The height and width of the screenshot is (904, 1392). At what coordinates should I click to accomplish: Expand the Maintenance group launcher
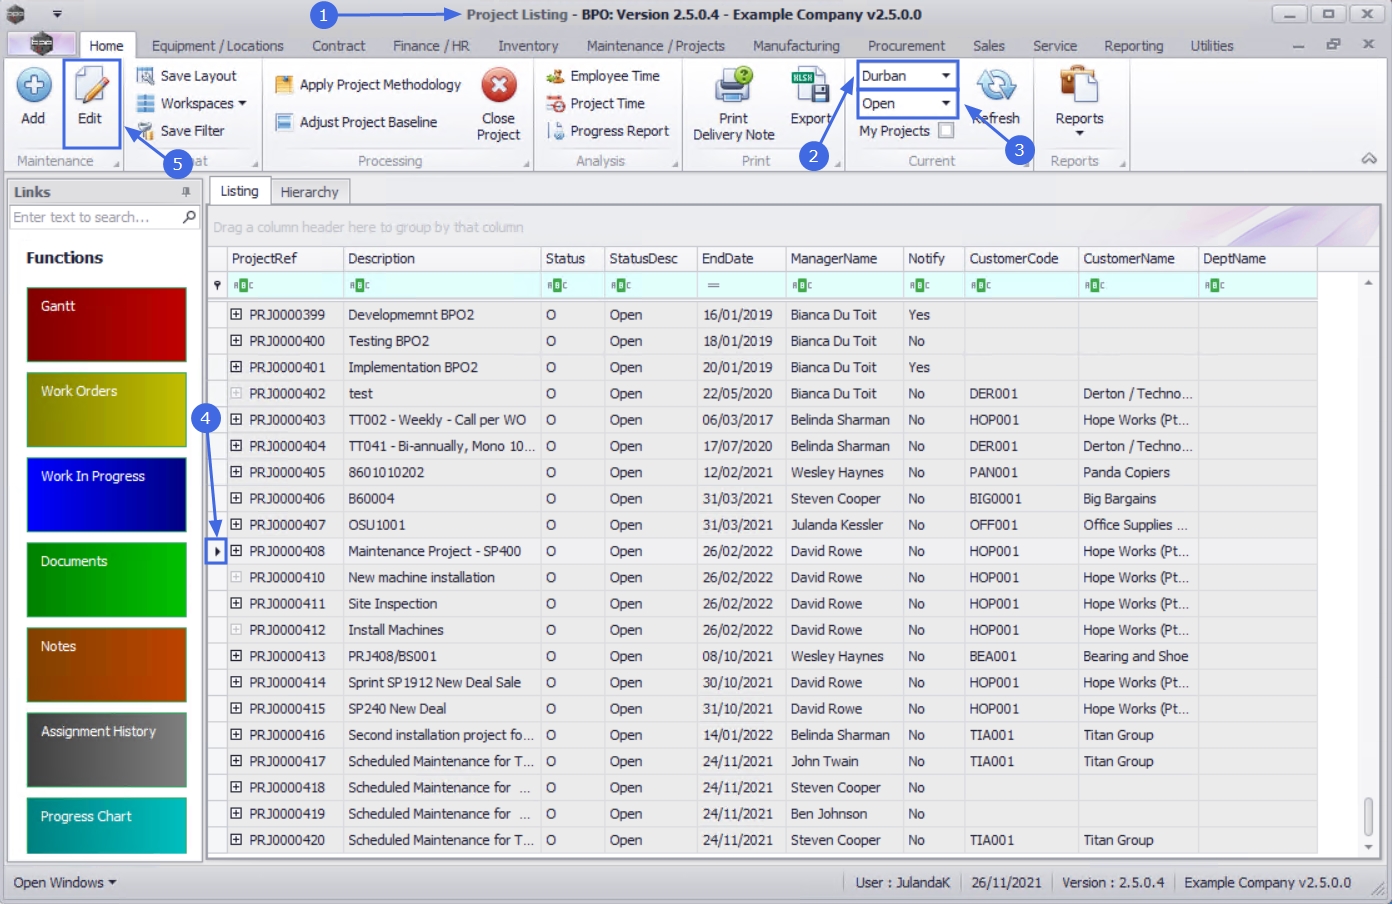(x=116, y=164)
